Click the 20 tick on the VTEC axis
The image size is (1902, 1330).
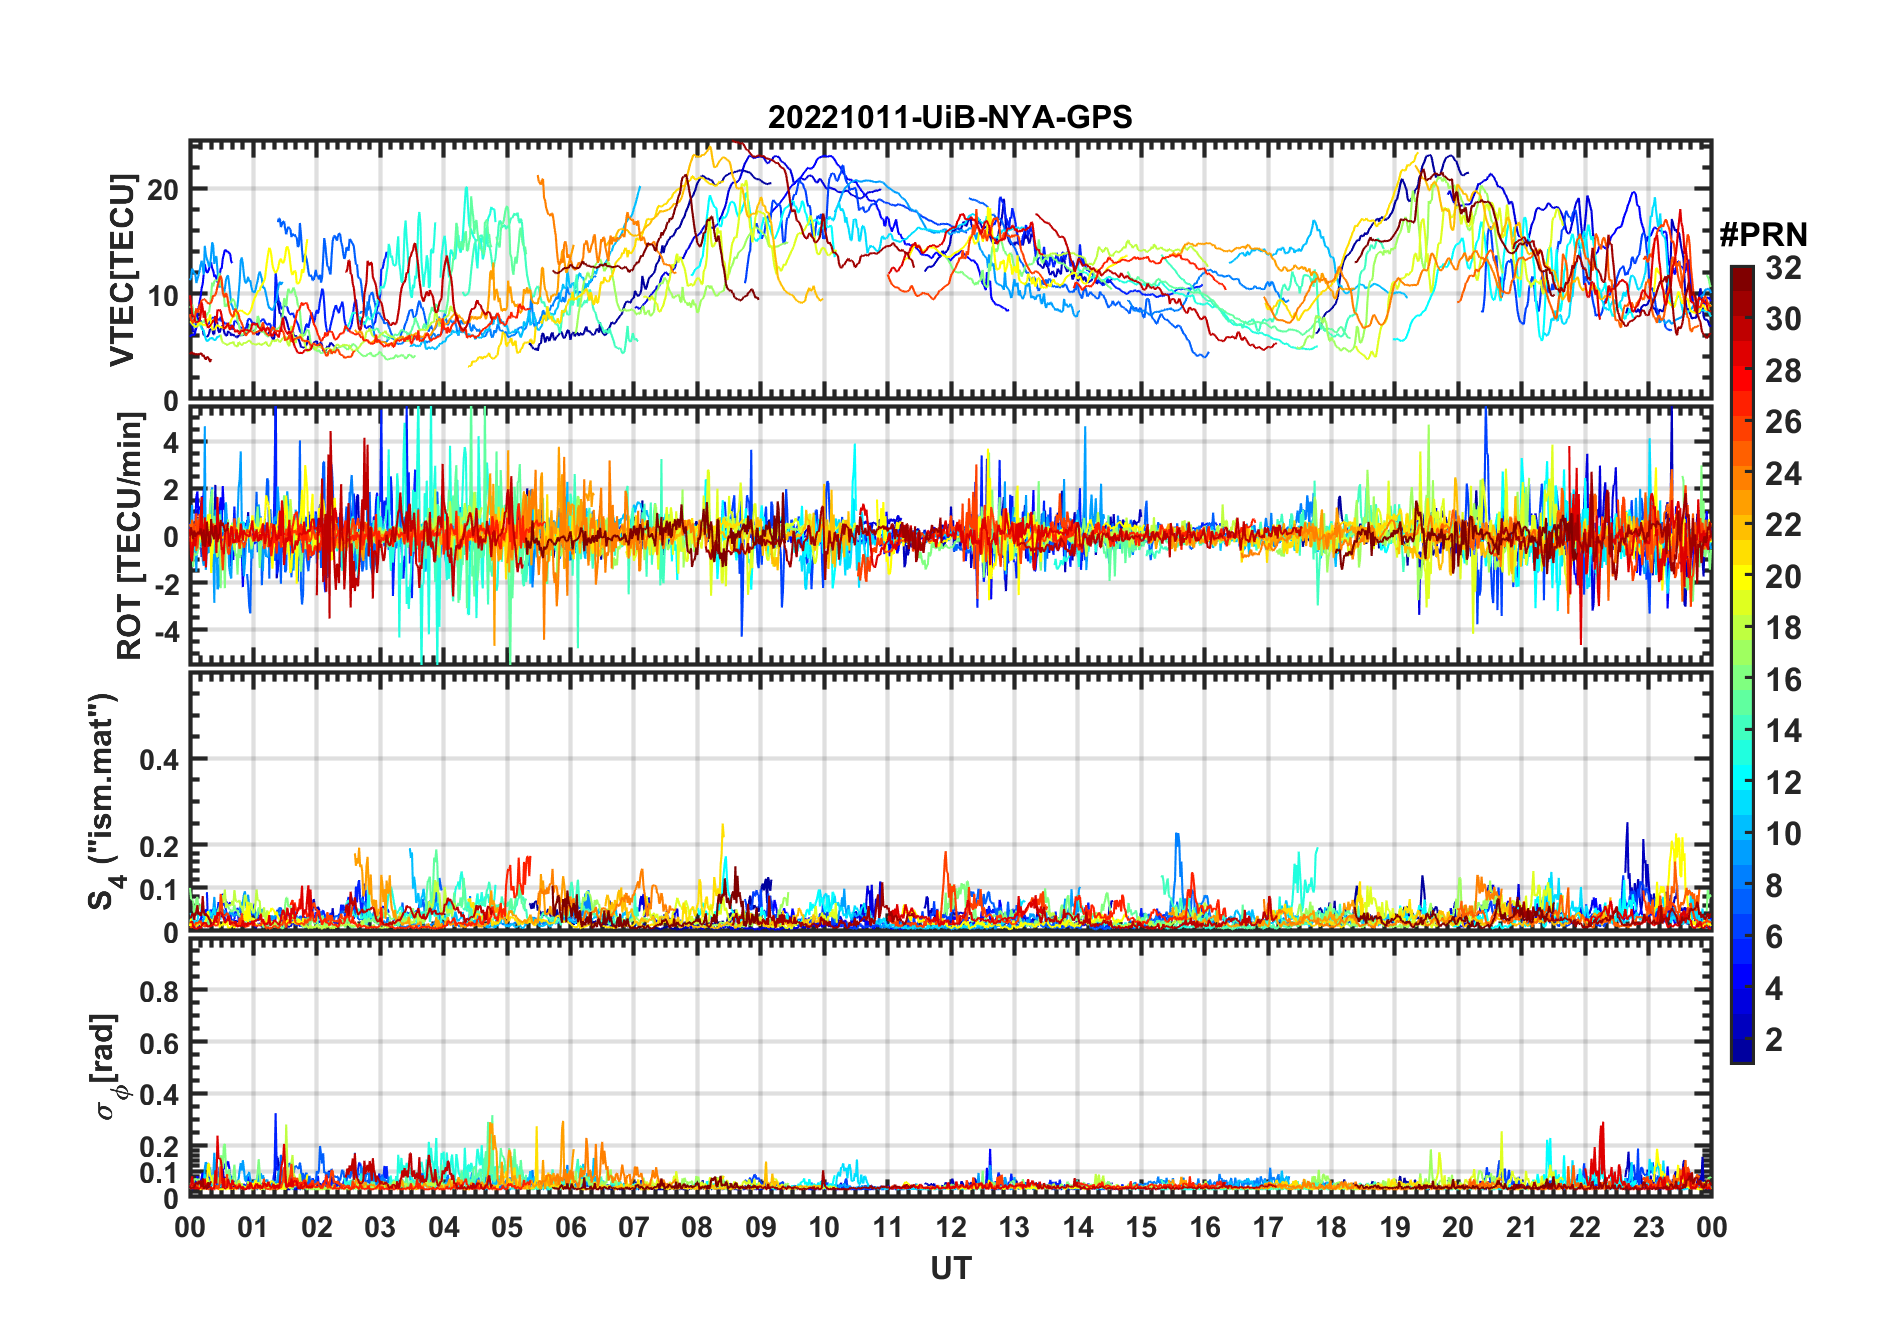(x=163, y=189)
